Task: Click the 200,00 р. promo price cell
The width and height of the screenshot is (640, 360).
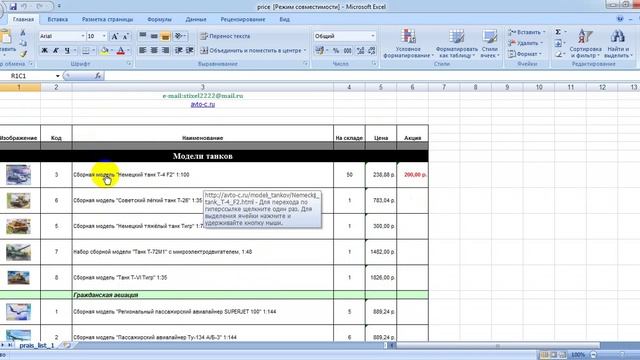Action: tap(413, 175)
